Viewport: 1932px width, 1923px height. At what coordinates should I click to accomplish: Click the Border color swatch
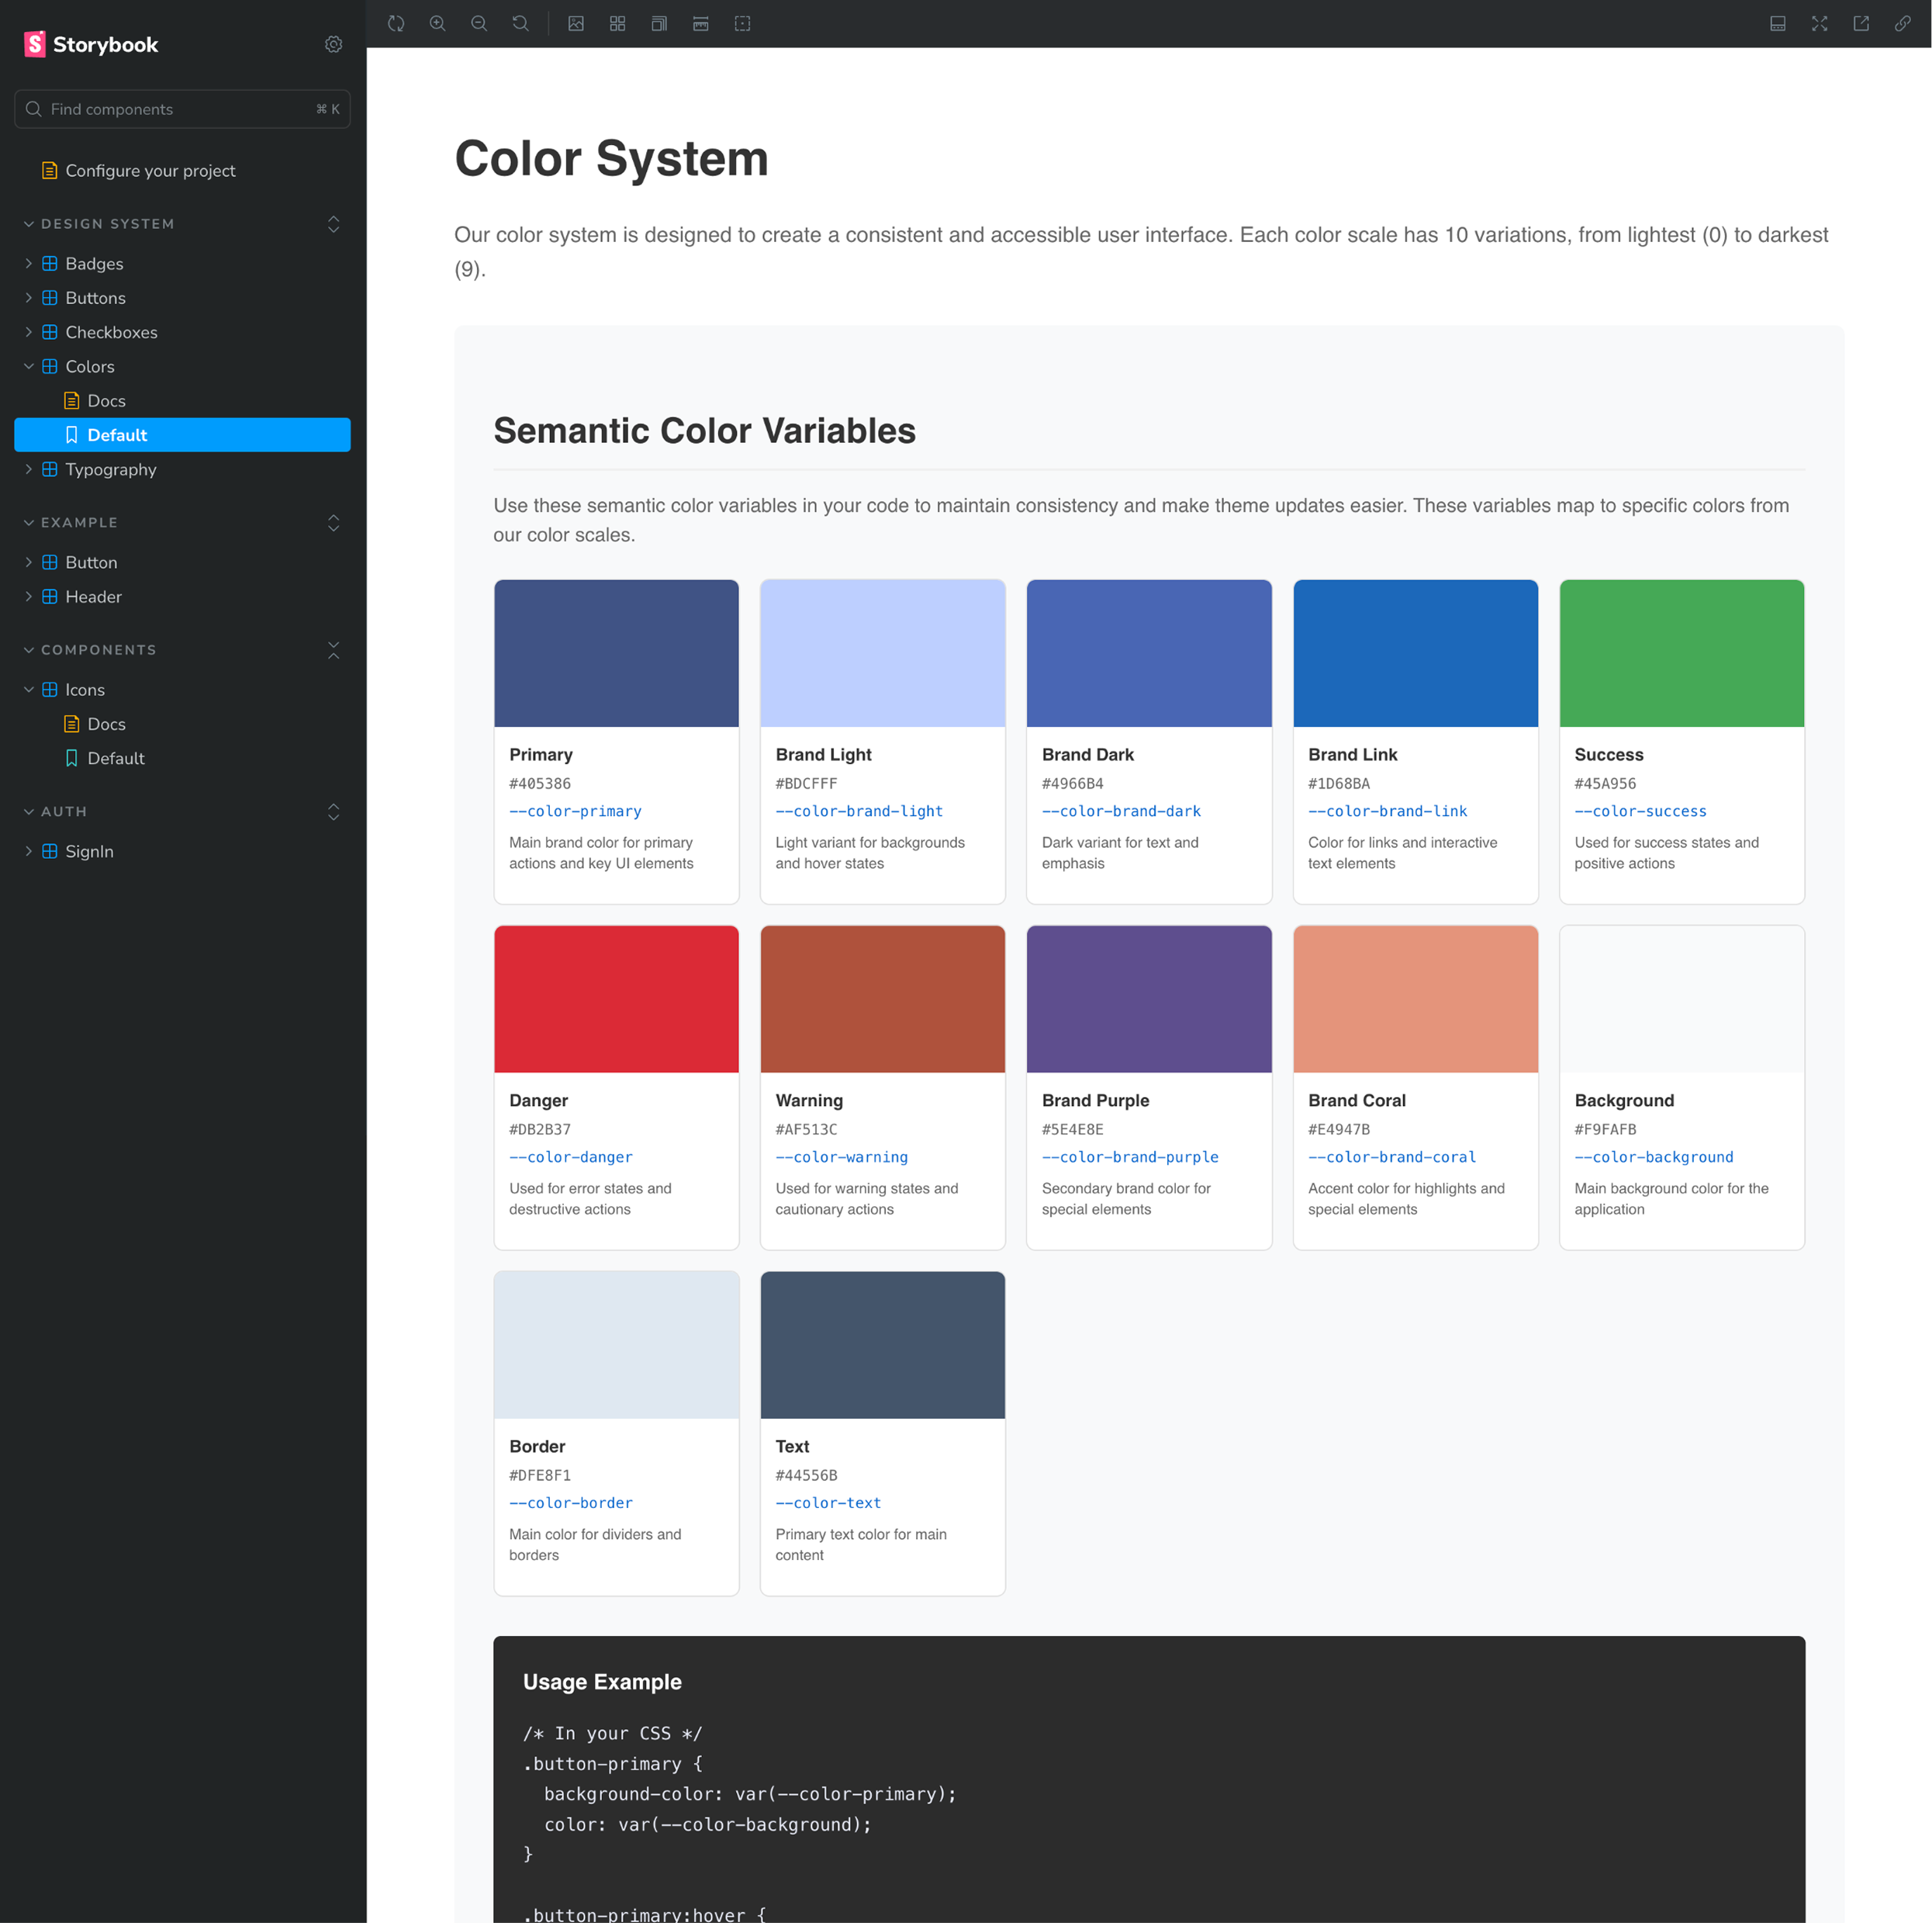pos(617,1345)
